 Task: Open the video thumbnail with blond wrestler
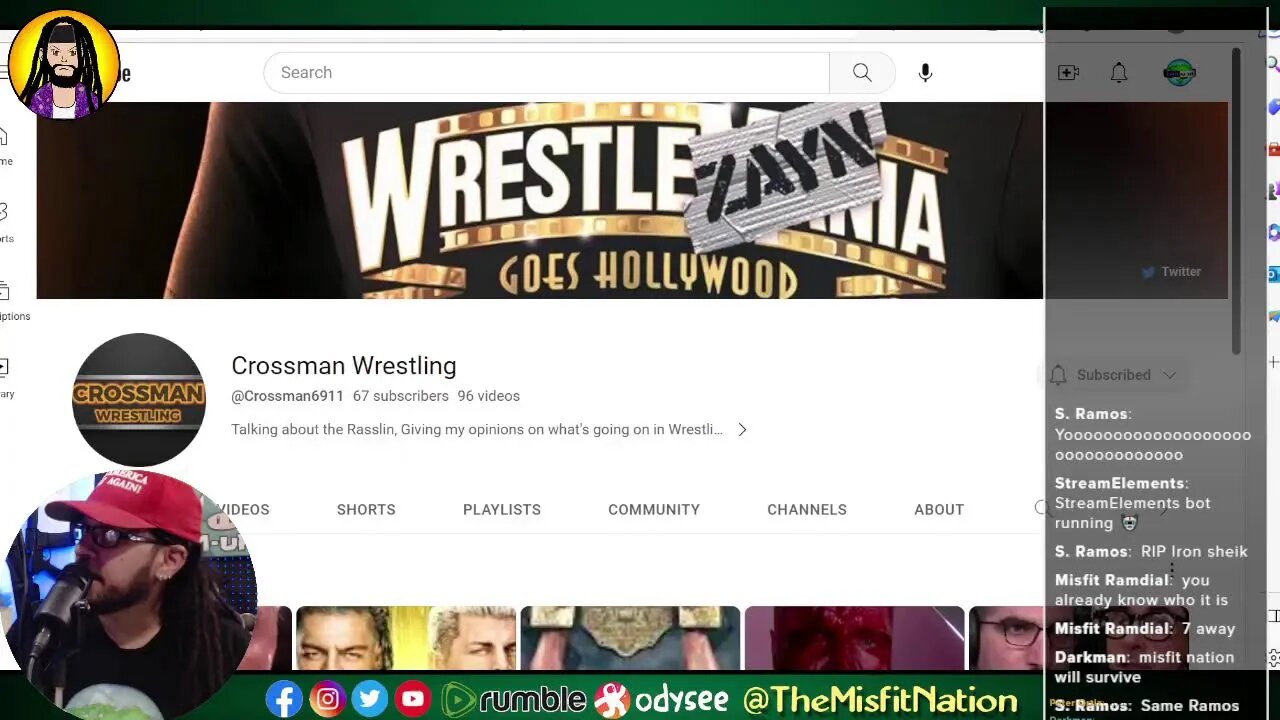[406, 638]
